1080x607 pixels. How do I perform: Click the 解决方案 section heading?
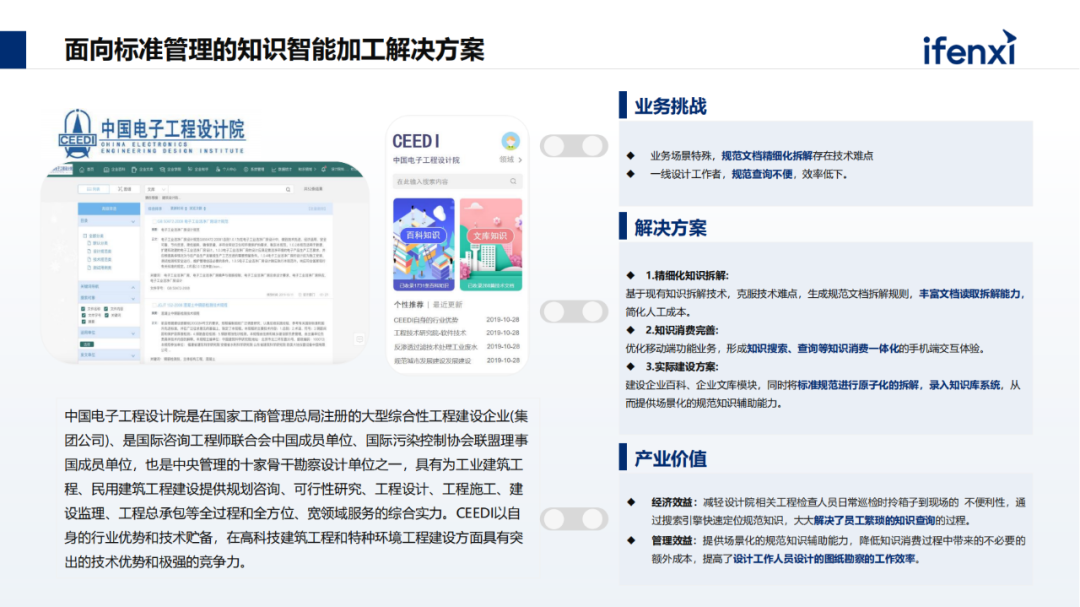point(670,227)
